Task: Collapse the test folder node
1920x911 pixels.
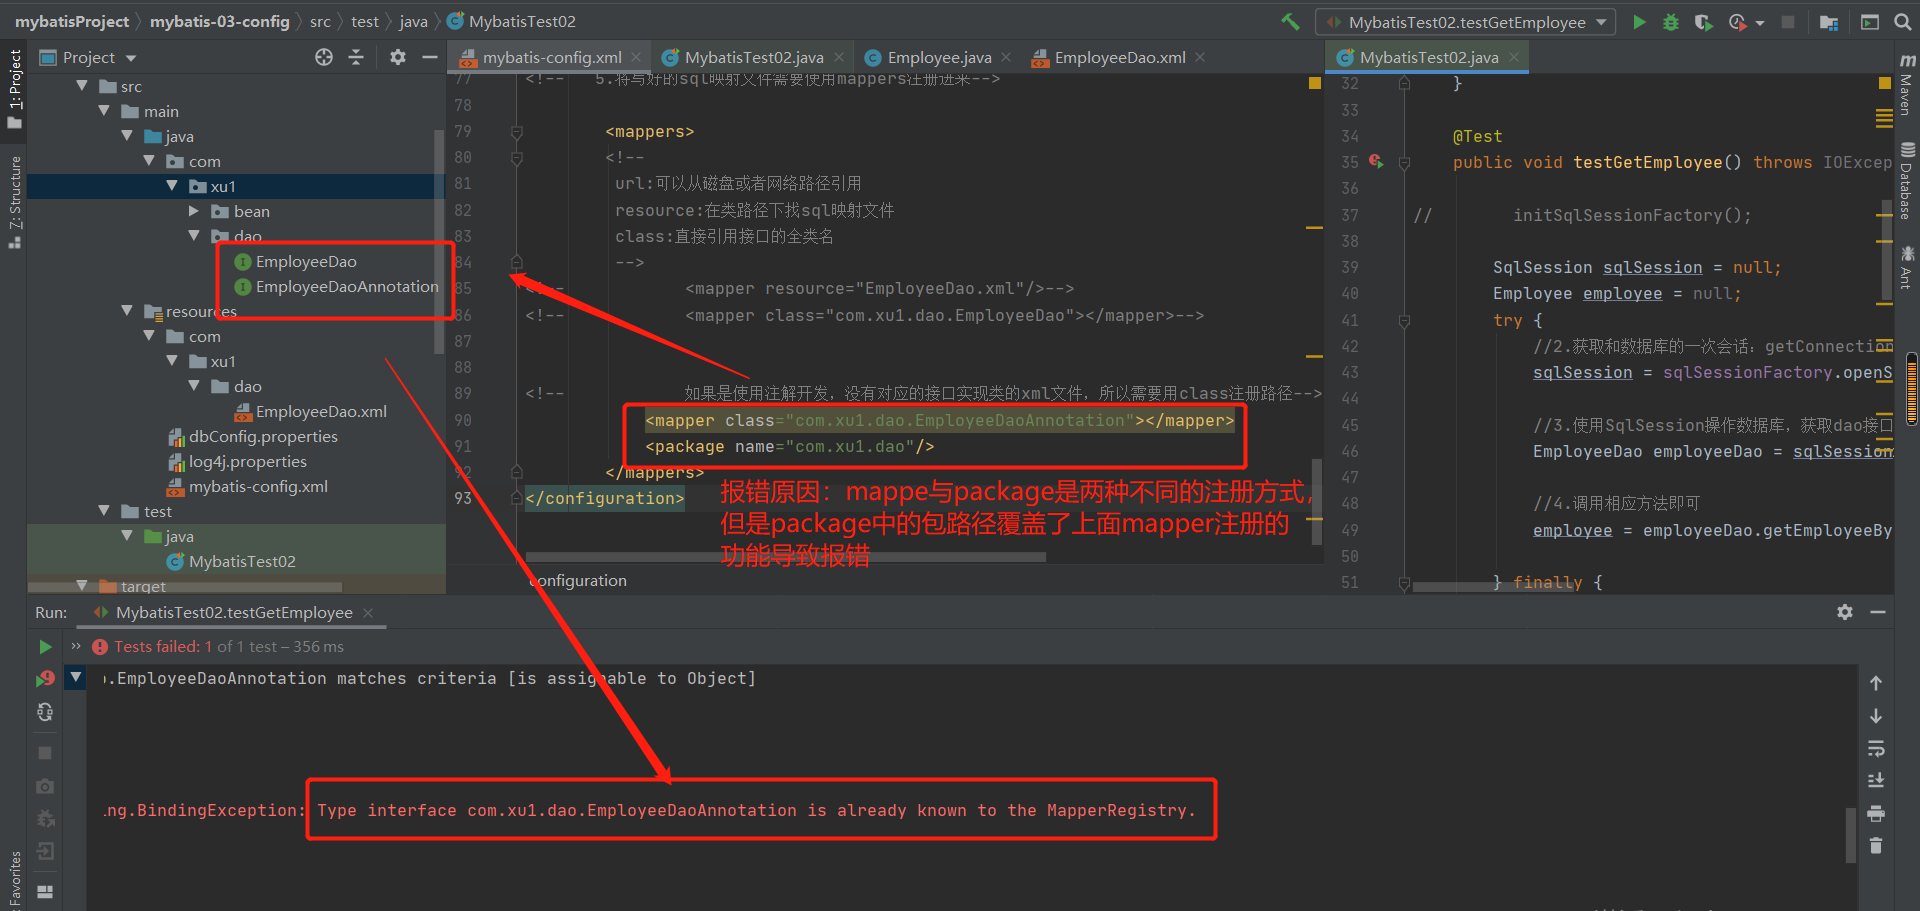Action: click(x=104, y=511)
